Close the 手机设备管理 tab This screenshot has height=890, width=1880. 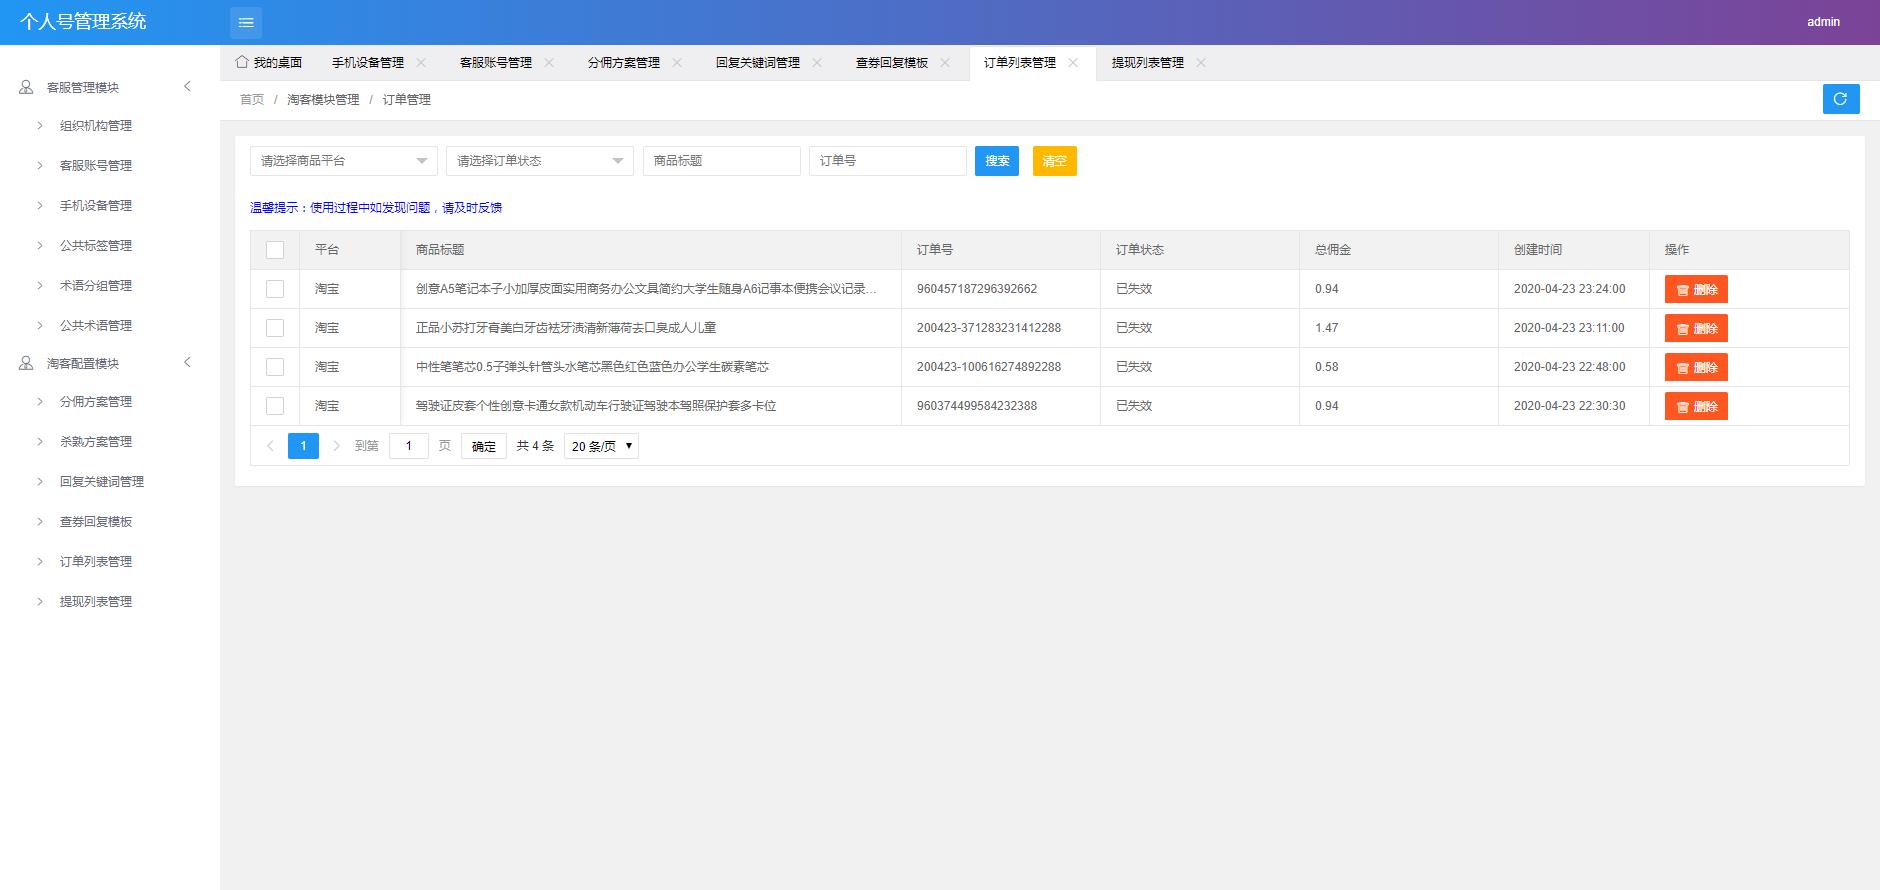point(421,62)
